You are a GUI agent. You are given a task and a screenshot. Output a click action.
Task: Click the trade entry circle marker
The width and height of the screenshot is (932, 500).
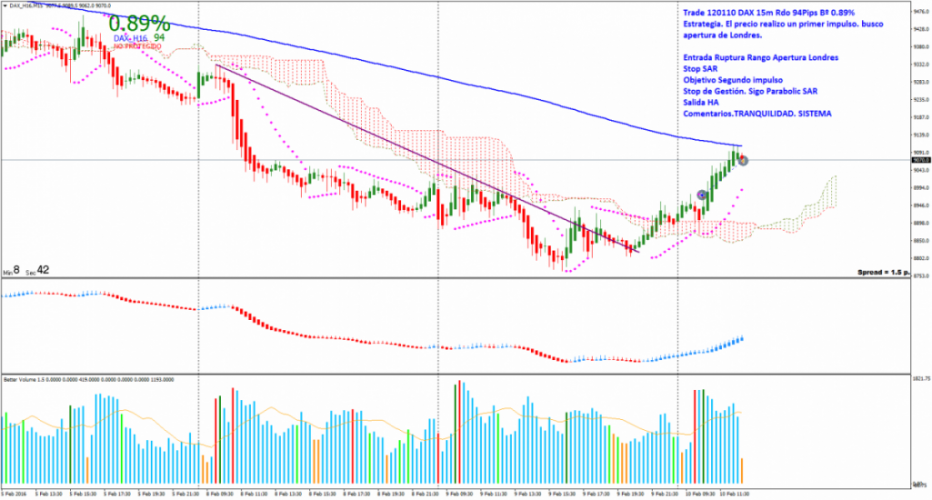[x=703, y=194]
